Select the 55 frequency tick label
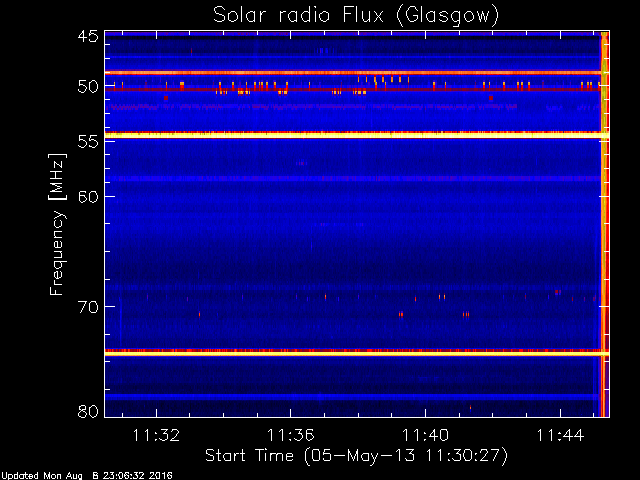640x480 pixels. tap(88, 142)
